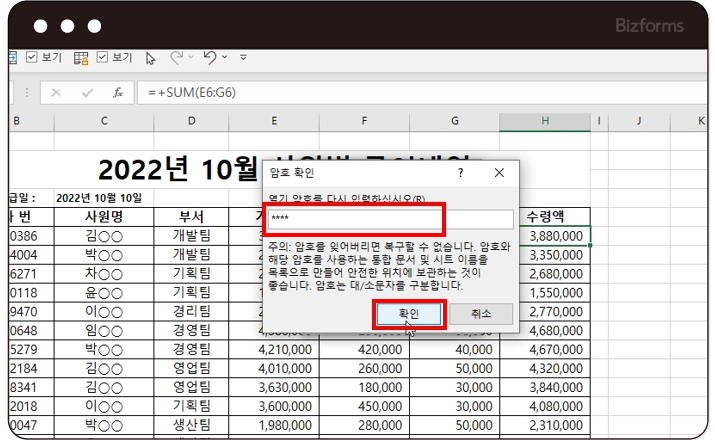Toggle the second 보기 checkbox
715x440 pixels.
point(103,58)
